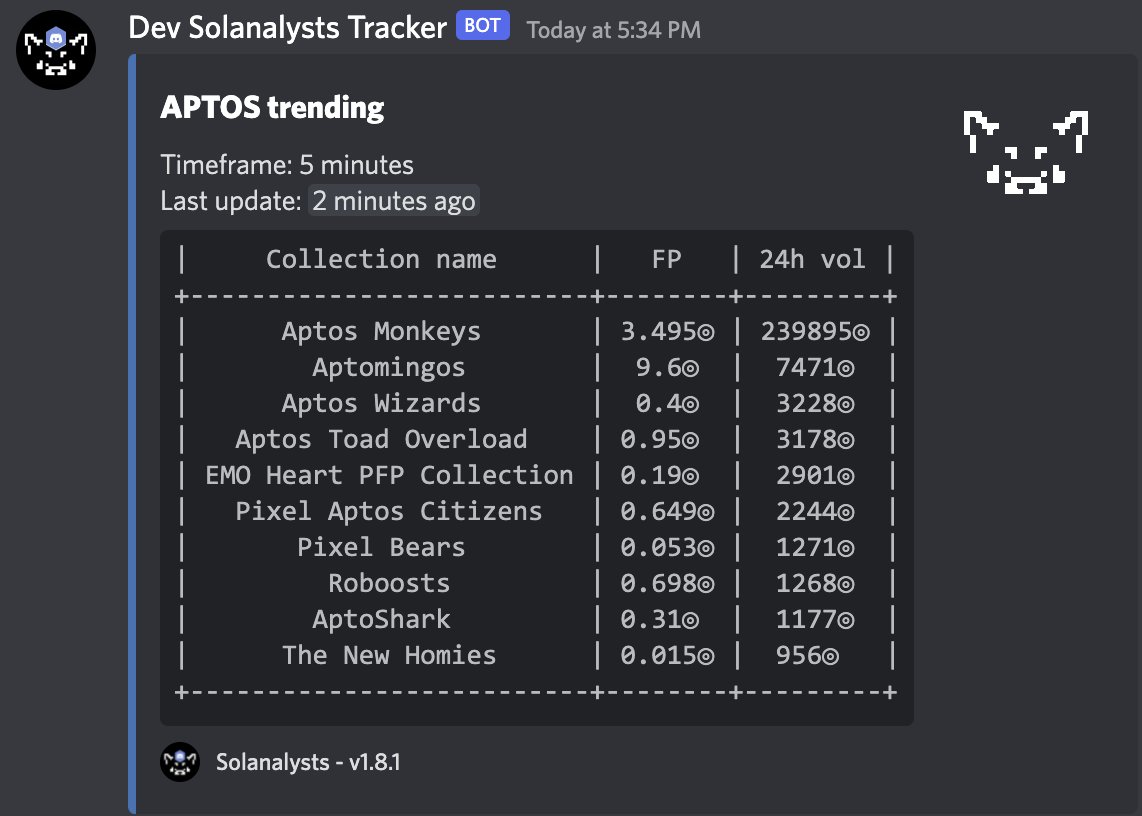Click the 0.053 floor price value
The image size is (1142, 816).
point(667,547)
